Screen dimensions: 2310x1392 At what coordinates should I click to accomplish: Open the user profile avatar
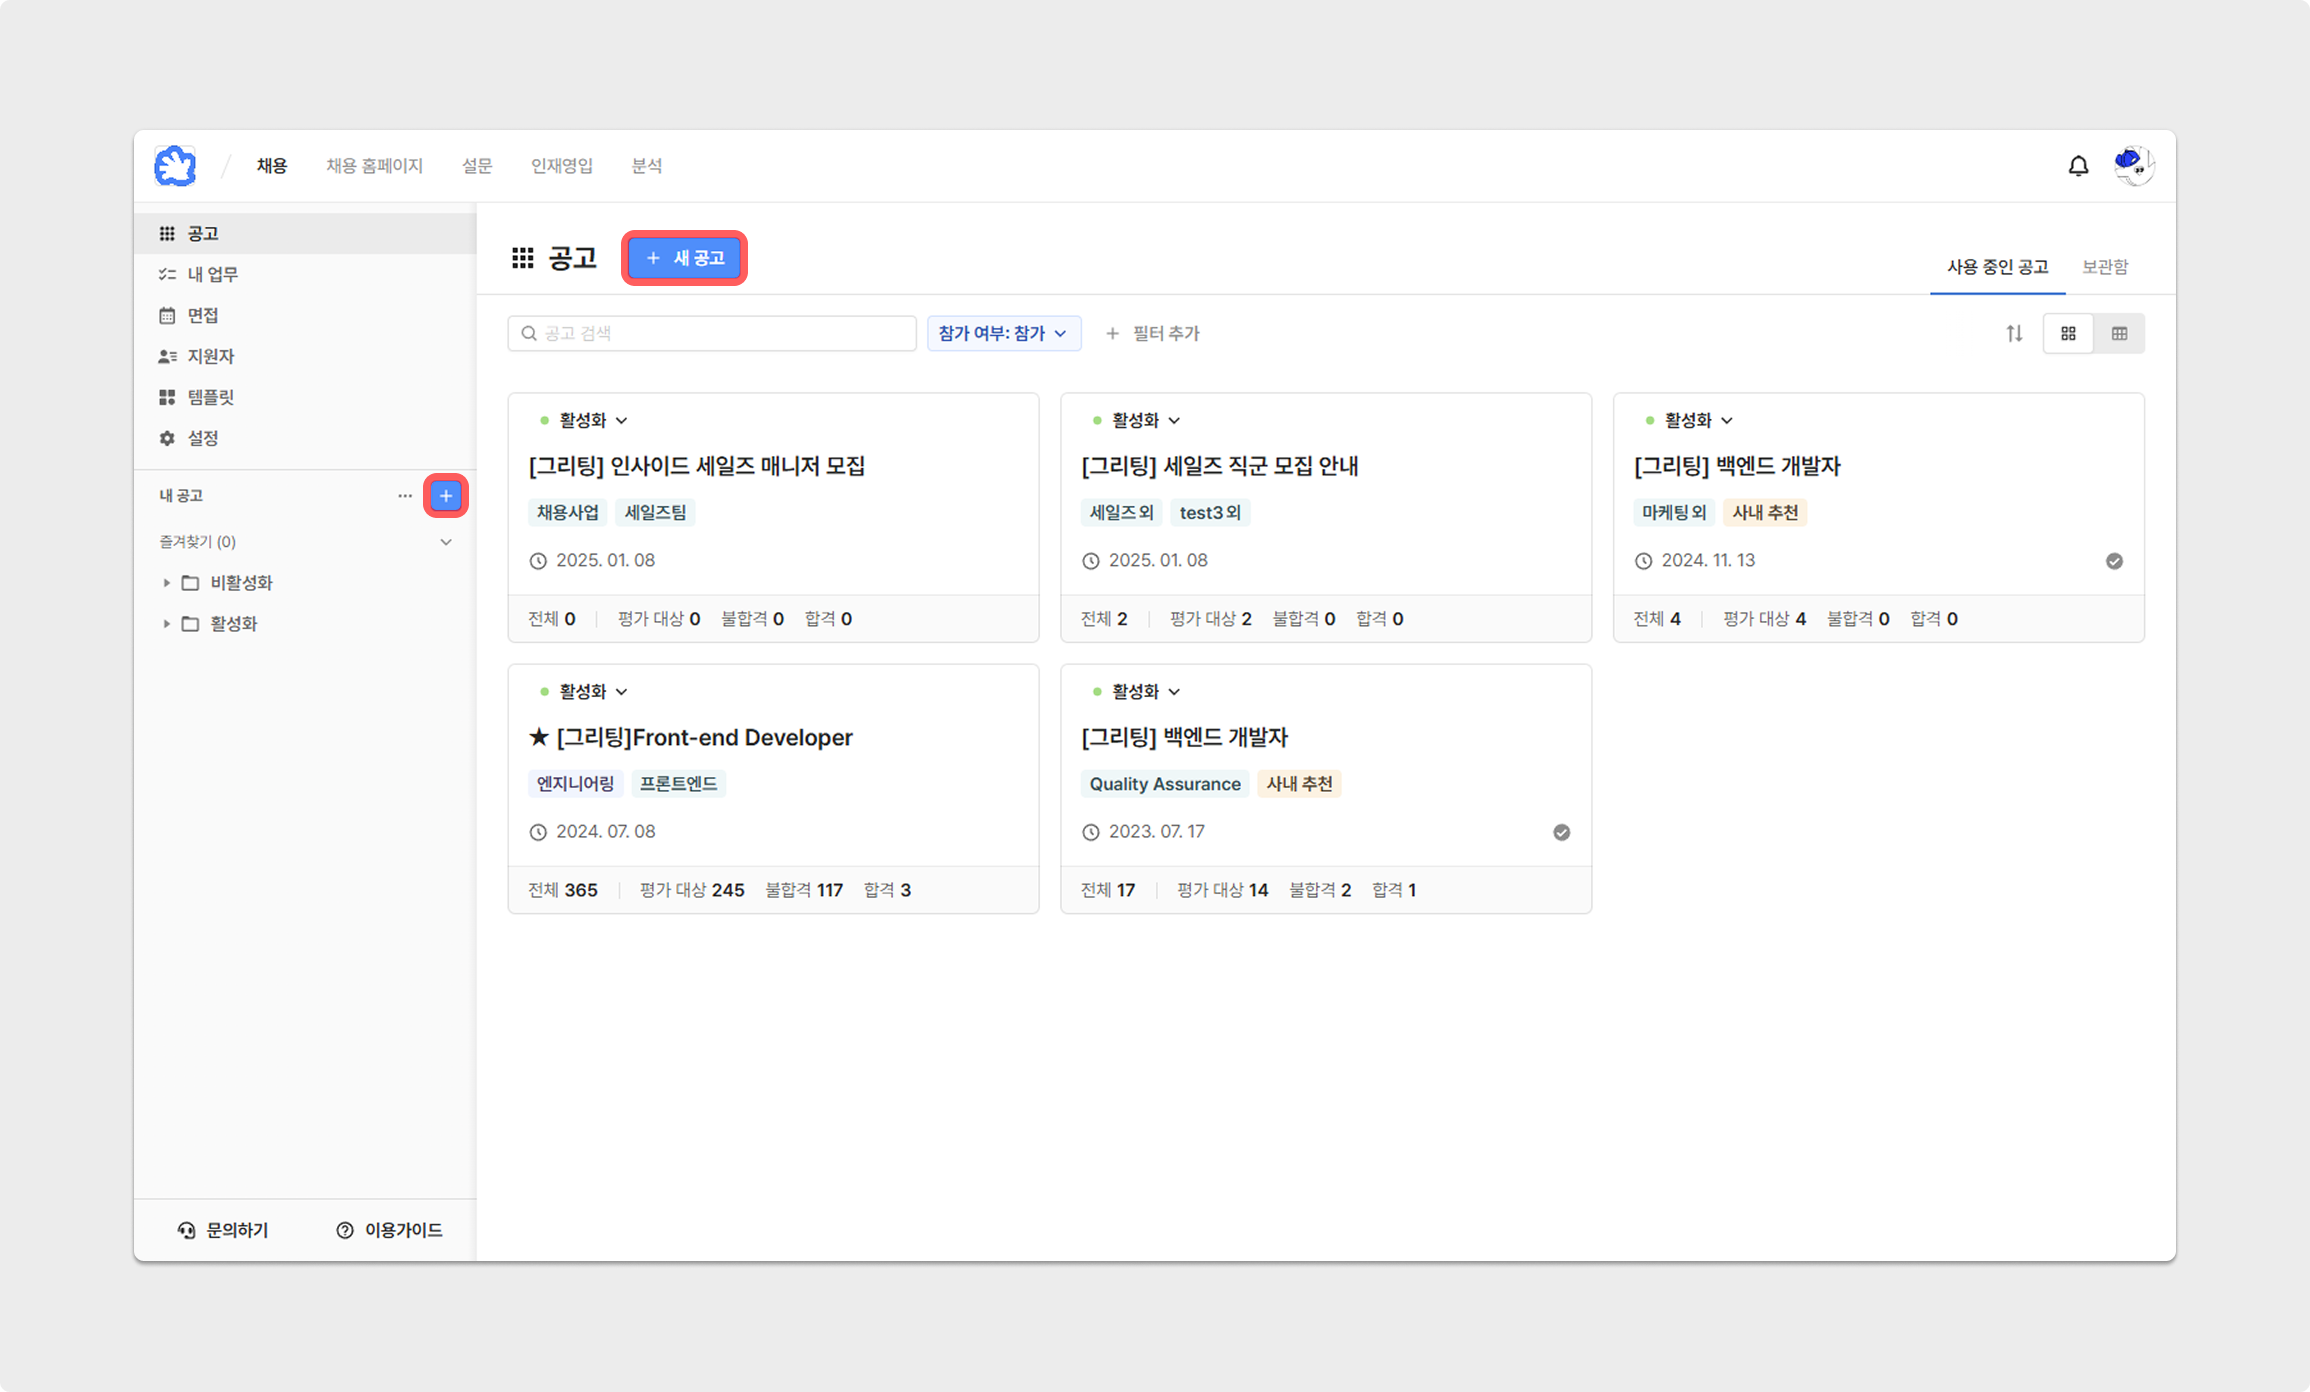tap(2133, 166)
